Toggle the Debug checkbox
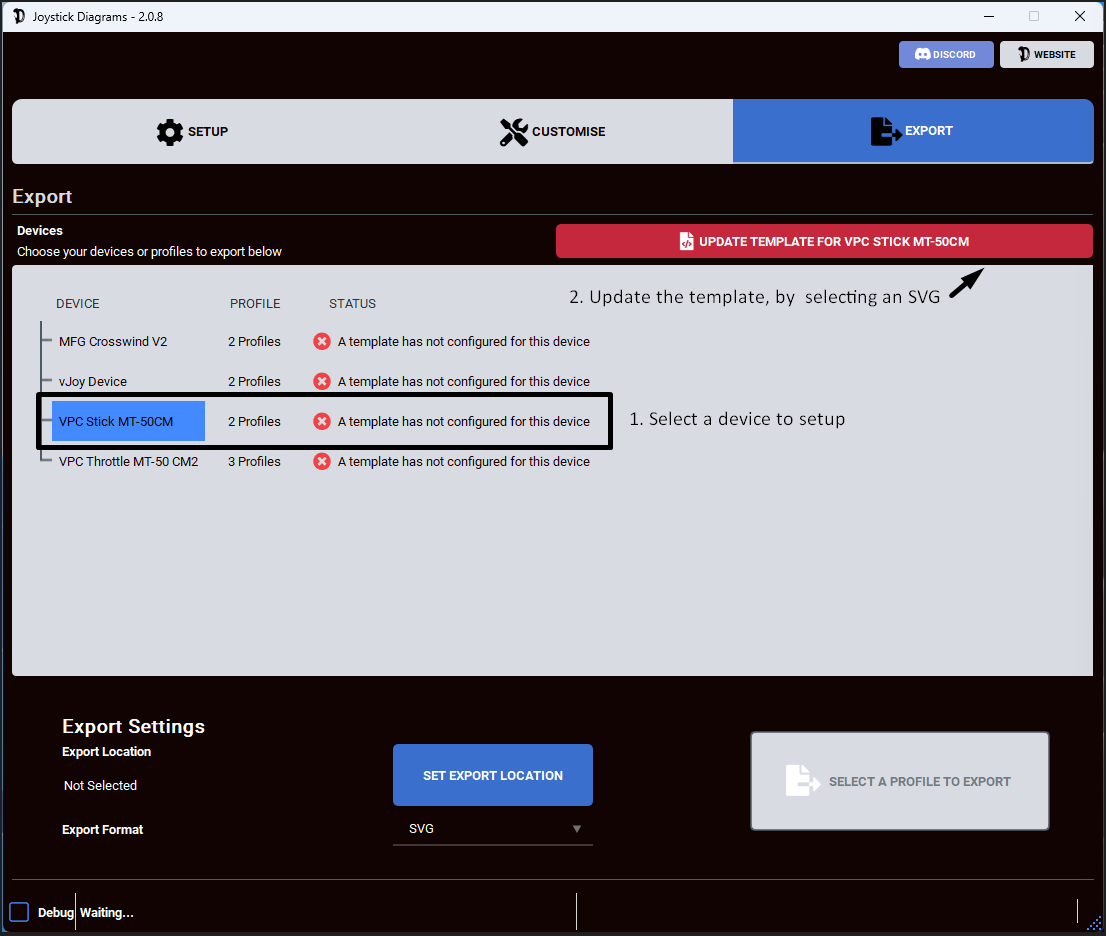 [x=19, y=912]
